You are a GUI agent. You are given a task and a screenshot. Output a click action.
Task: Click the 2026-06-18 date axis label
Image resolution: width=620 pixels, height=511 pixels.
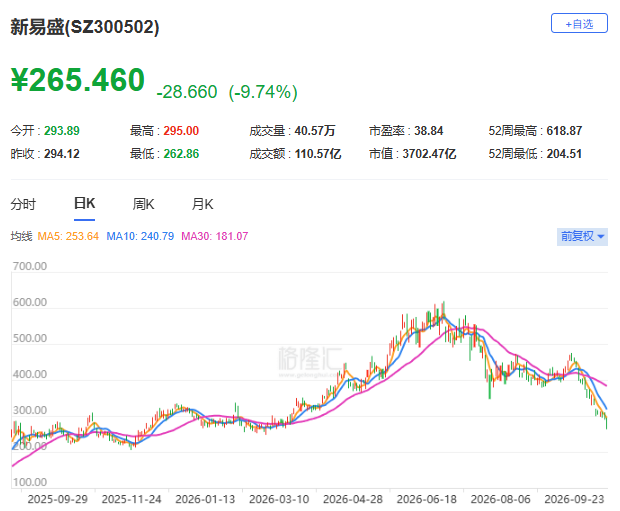pyautogui.click(x=427, y=499)
